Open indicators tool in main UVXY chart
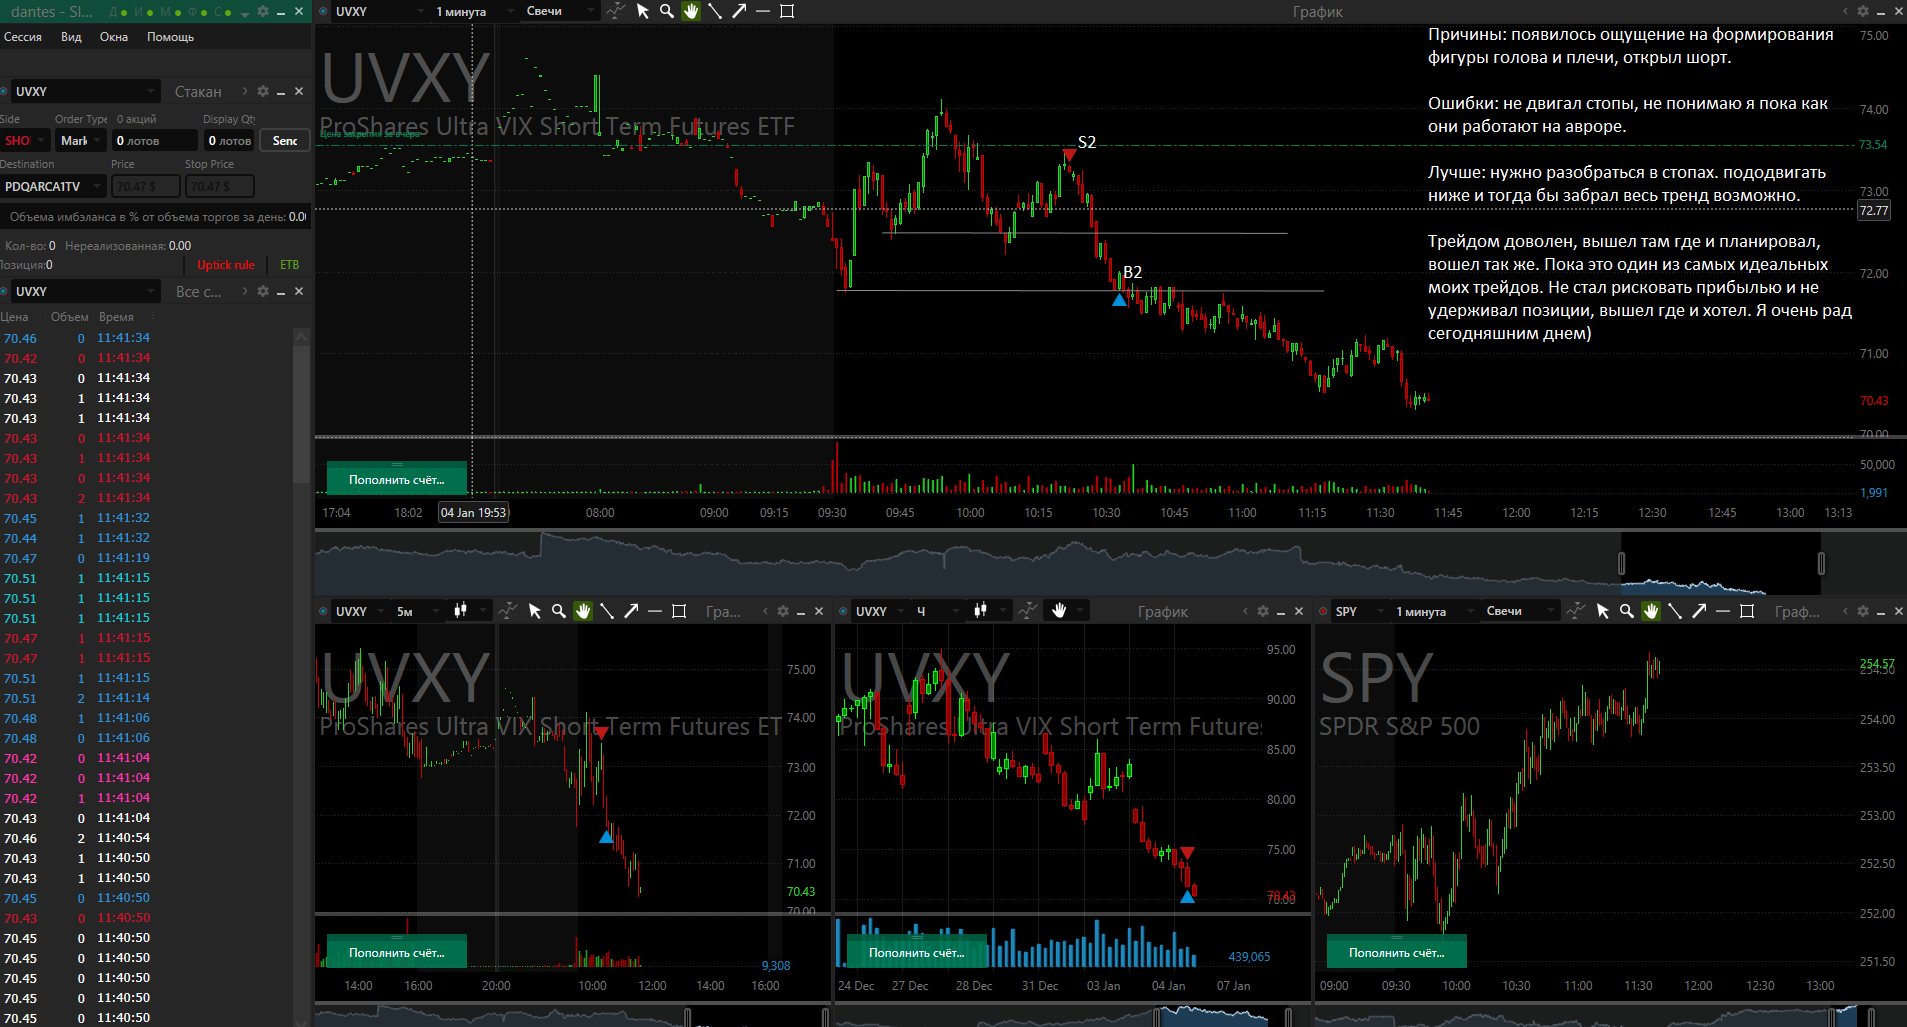 point(616,11)
